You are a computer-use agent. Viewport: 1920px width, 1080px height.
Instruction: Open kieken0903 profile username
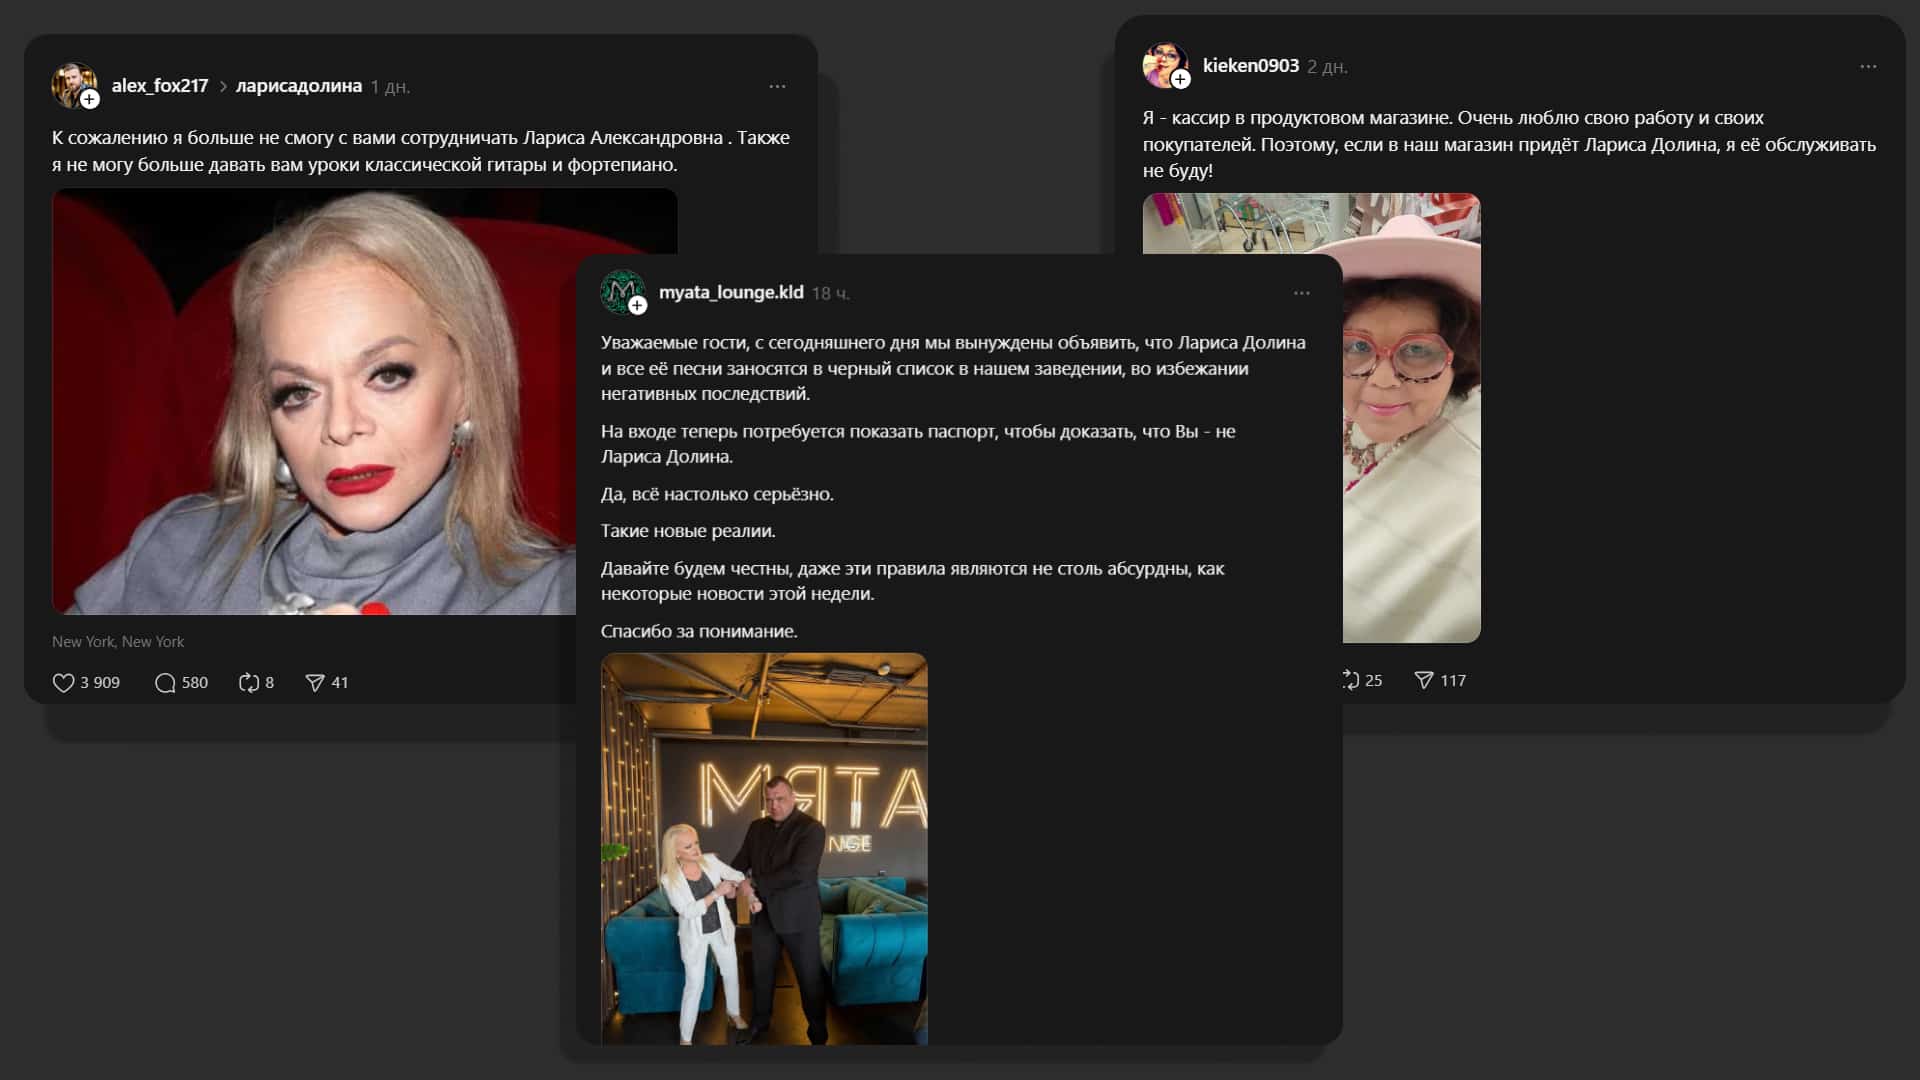1250,66
